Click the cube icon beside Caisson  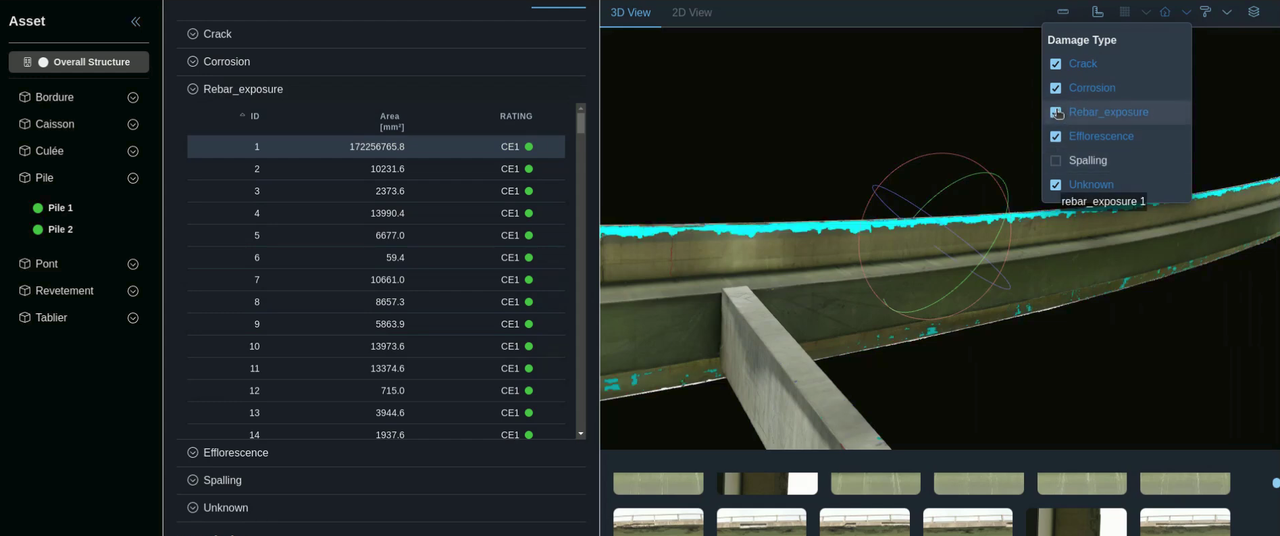click(25, 124)
